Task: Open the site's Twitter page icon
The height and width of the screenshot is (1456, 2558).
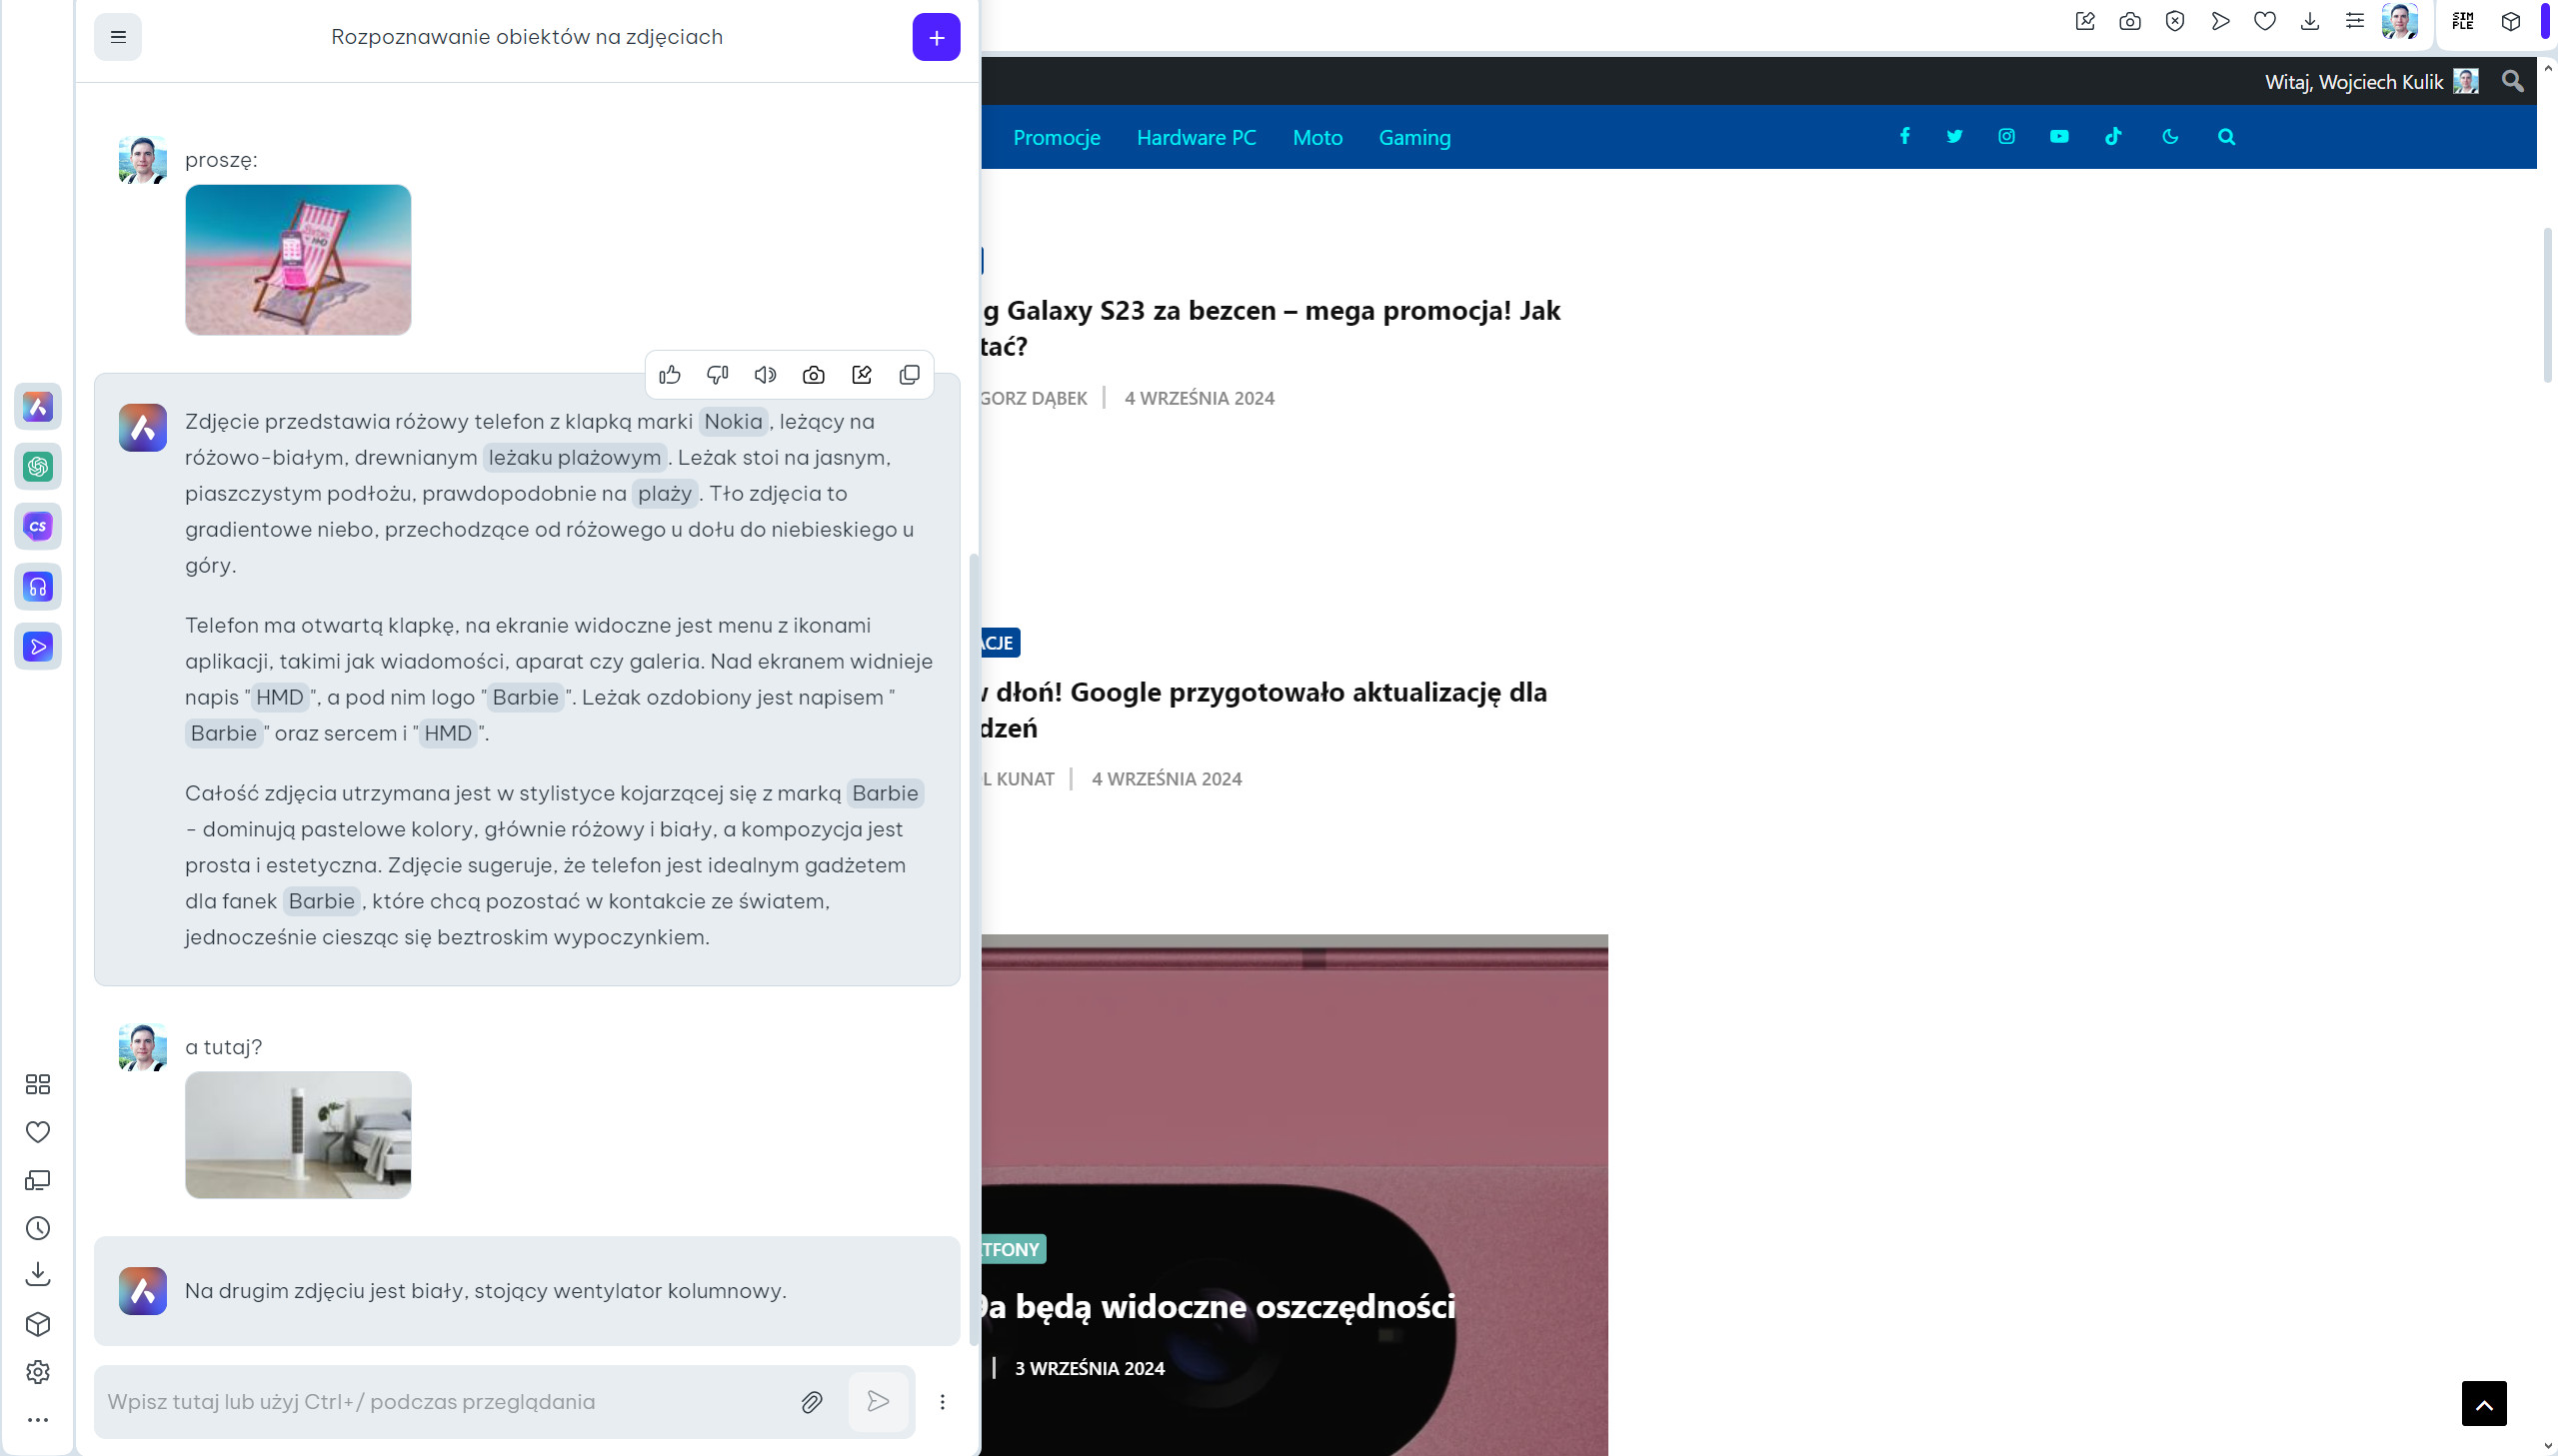Action: click(1955, 137)
